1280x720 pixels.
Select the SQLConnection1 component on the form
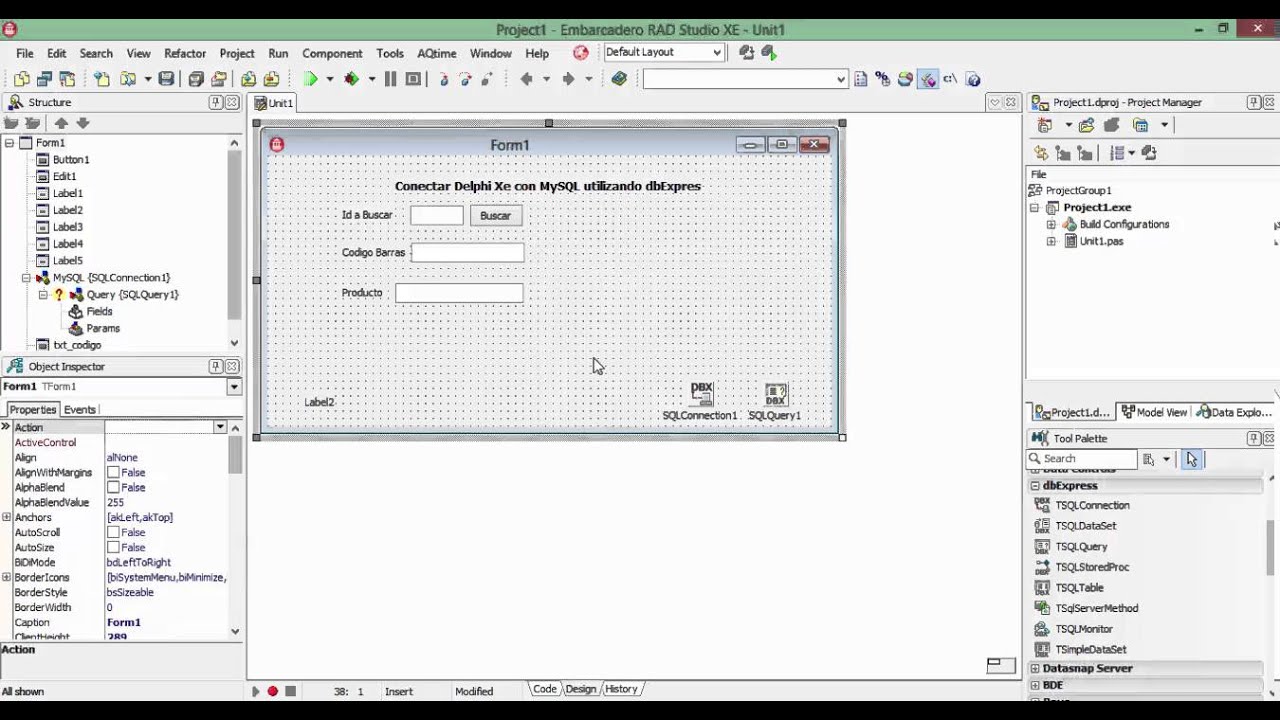click(x=701, y=392)
